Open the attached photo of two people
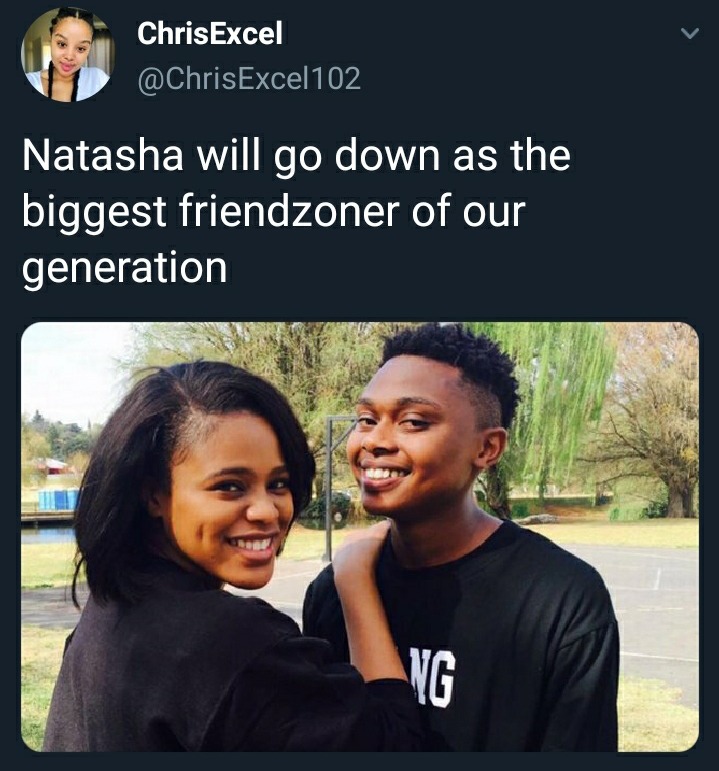The width and height of the screenshot is (719, 771). coord(360,536)
